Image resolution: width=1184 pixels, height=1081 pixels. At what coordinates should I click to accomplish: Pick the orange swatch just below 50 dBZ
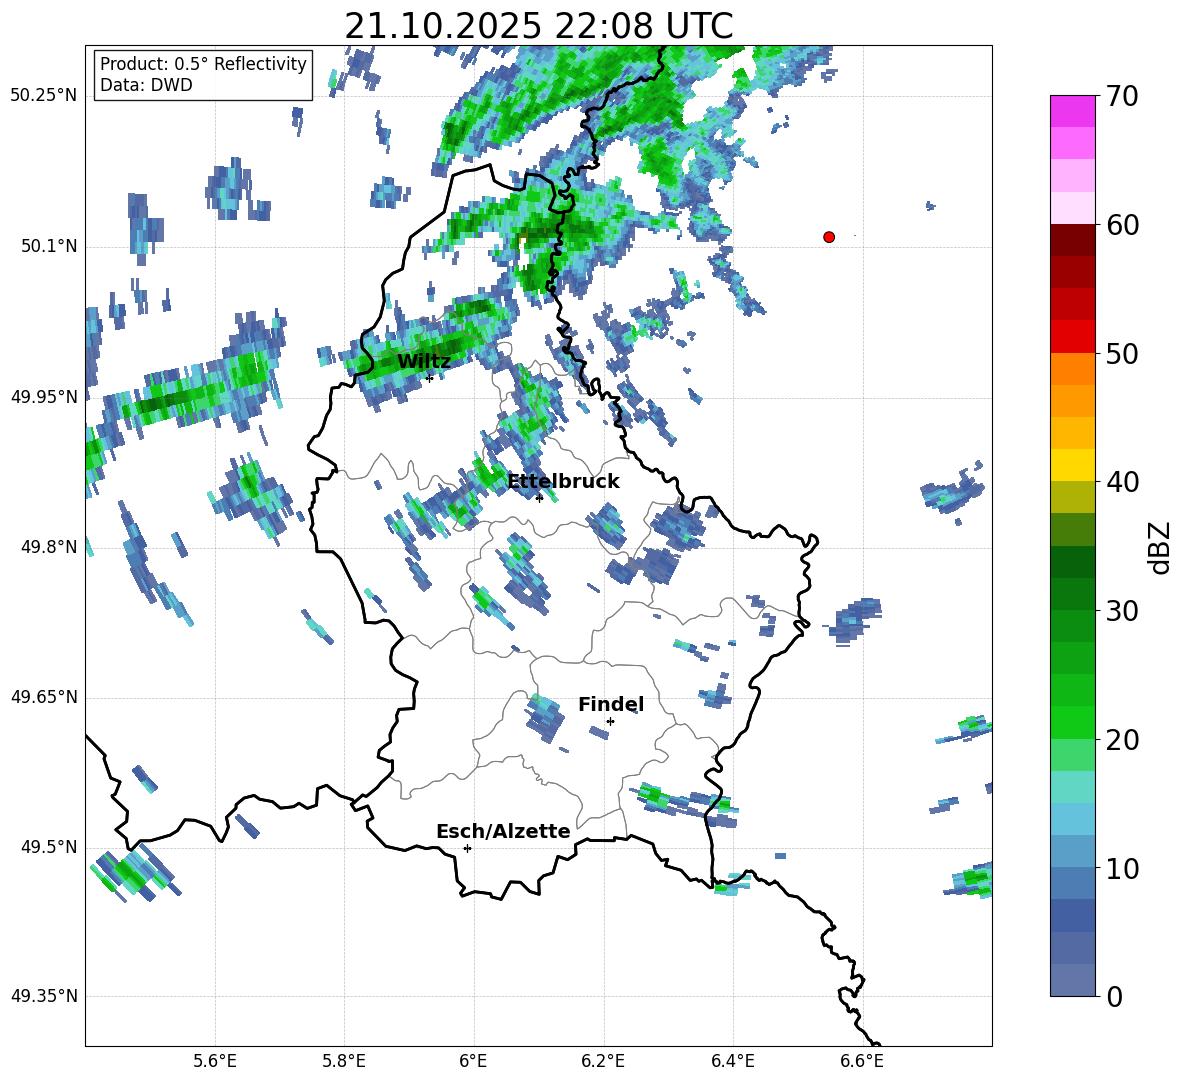click(x=1072, y=369)
